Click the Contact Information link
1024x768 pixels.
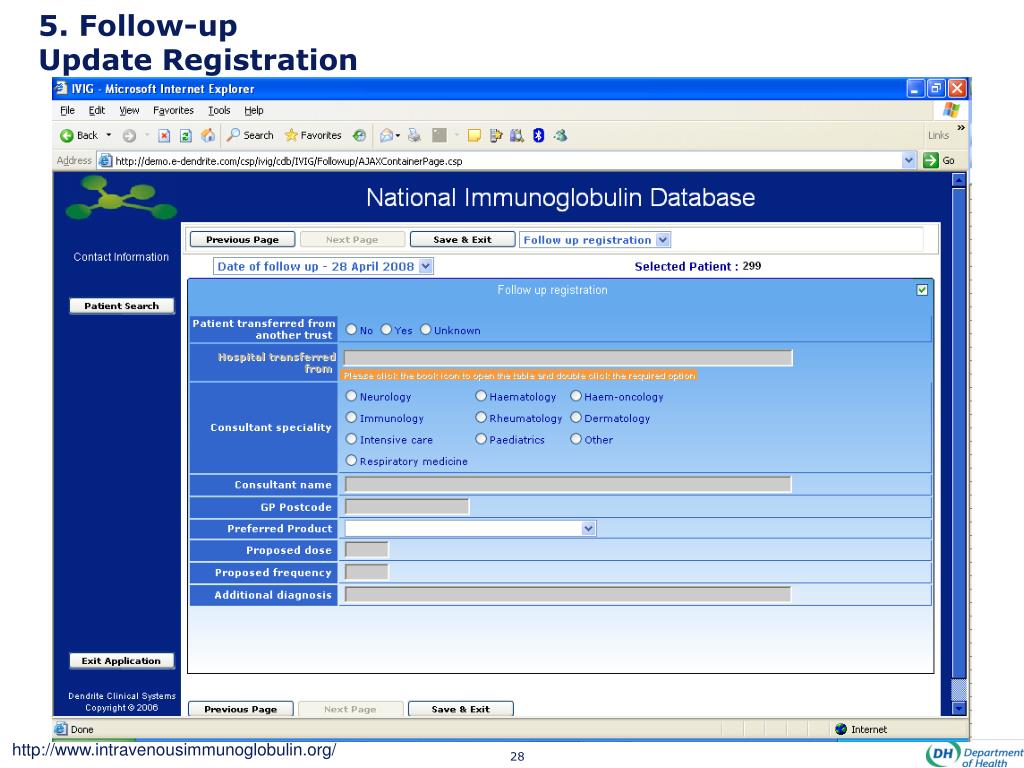pyautogui.click(x=121, y=257)
